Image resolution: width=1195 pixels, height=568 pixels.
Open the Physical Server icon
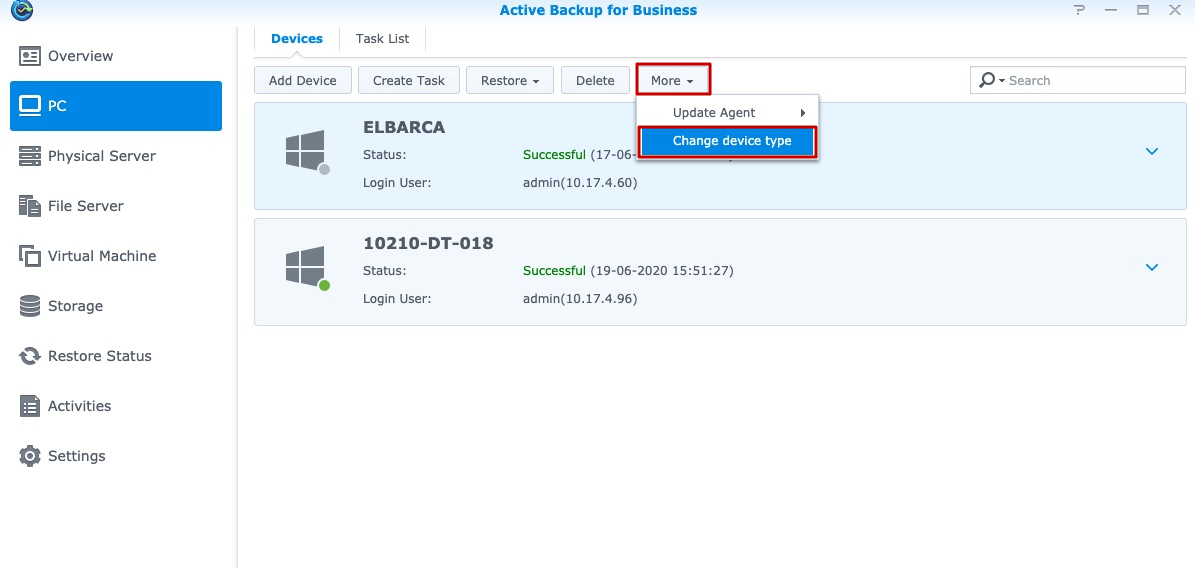30,156
